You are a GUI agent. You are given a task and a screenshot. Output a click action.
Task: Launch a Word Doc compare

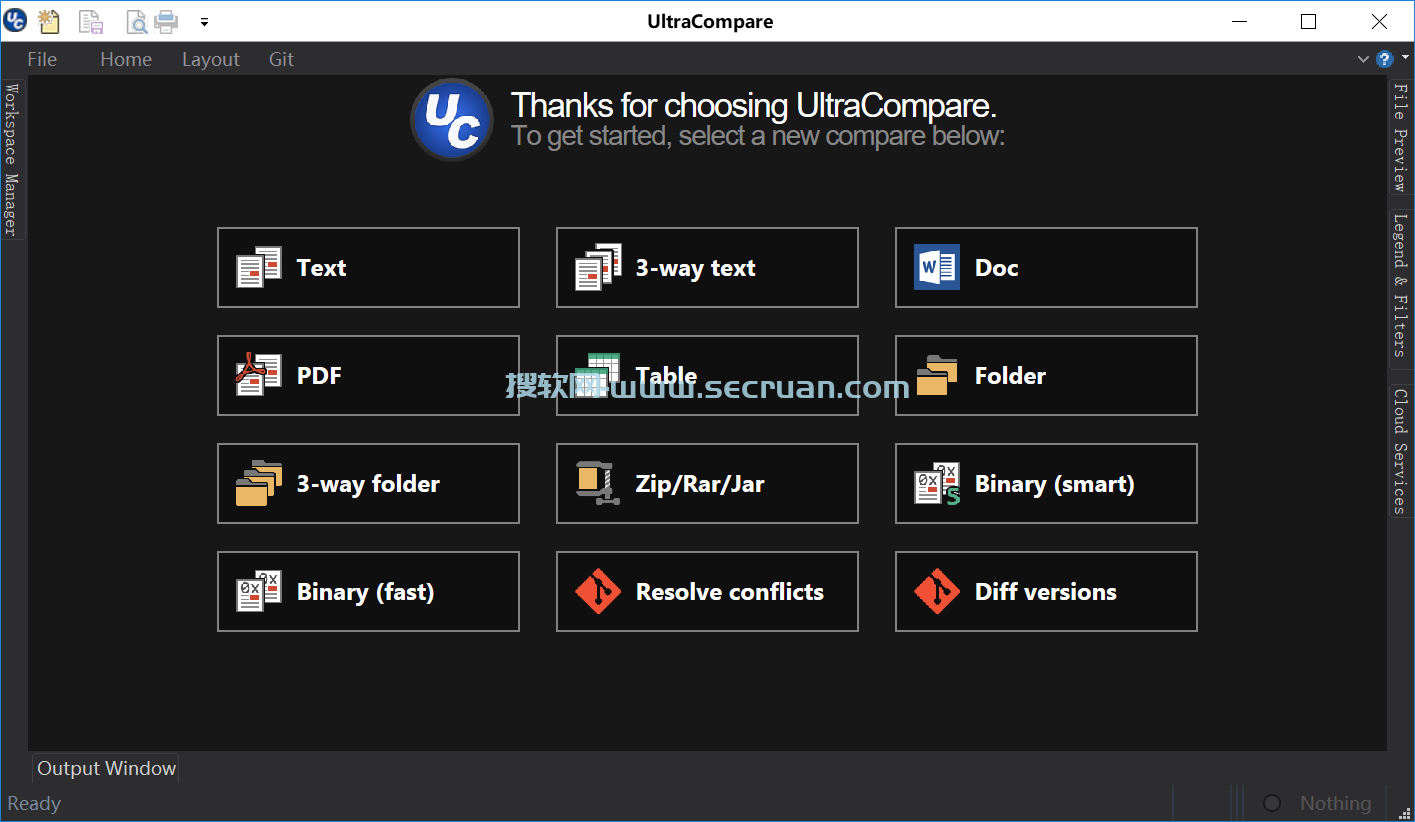click(x=1046, y=267)
